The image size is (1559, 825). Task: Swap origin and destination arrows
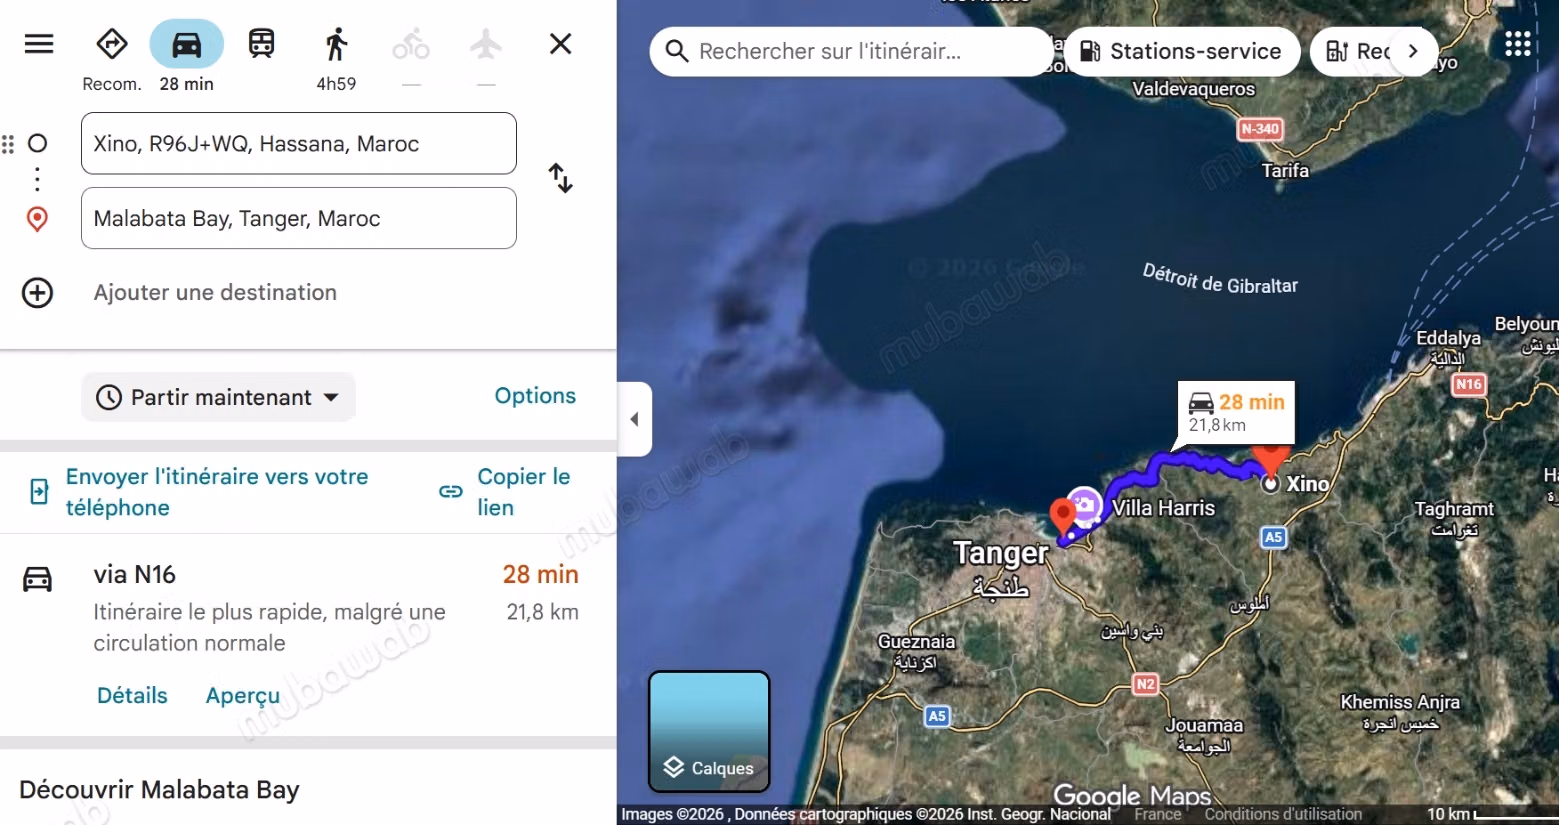pos(561,178)
